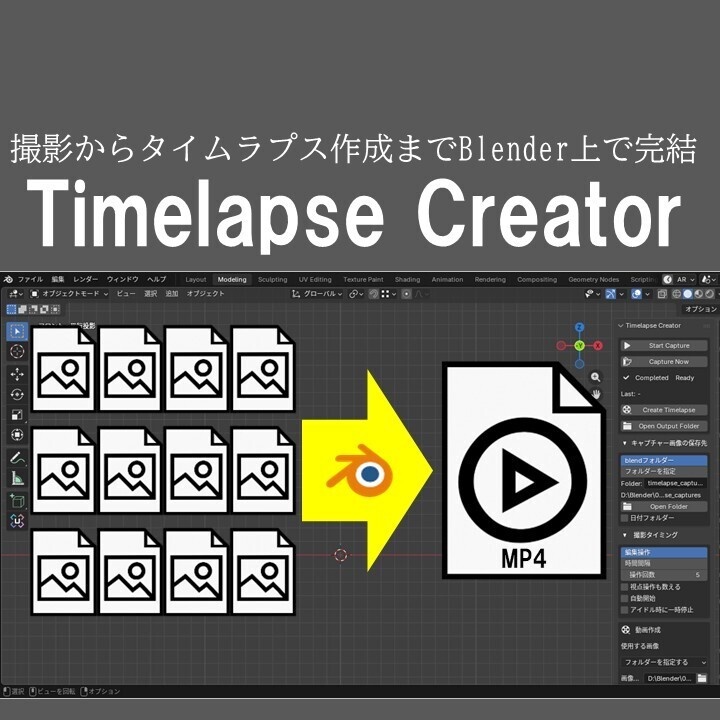Switch to the Shading workspace tab

tap(407, 279)
